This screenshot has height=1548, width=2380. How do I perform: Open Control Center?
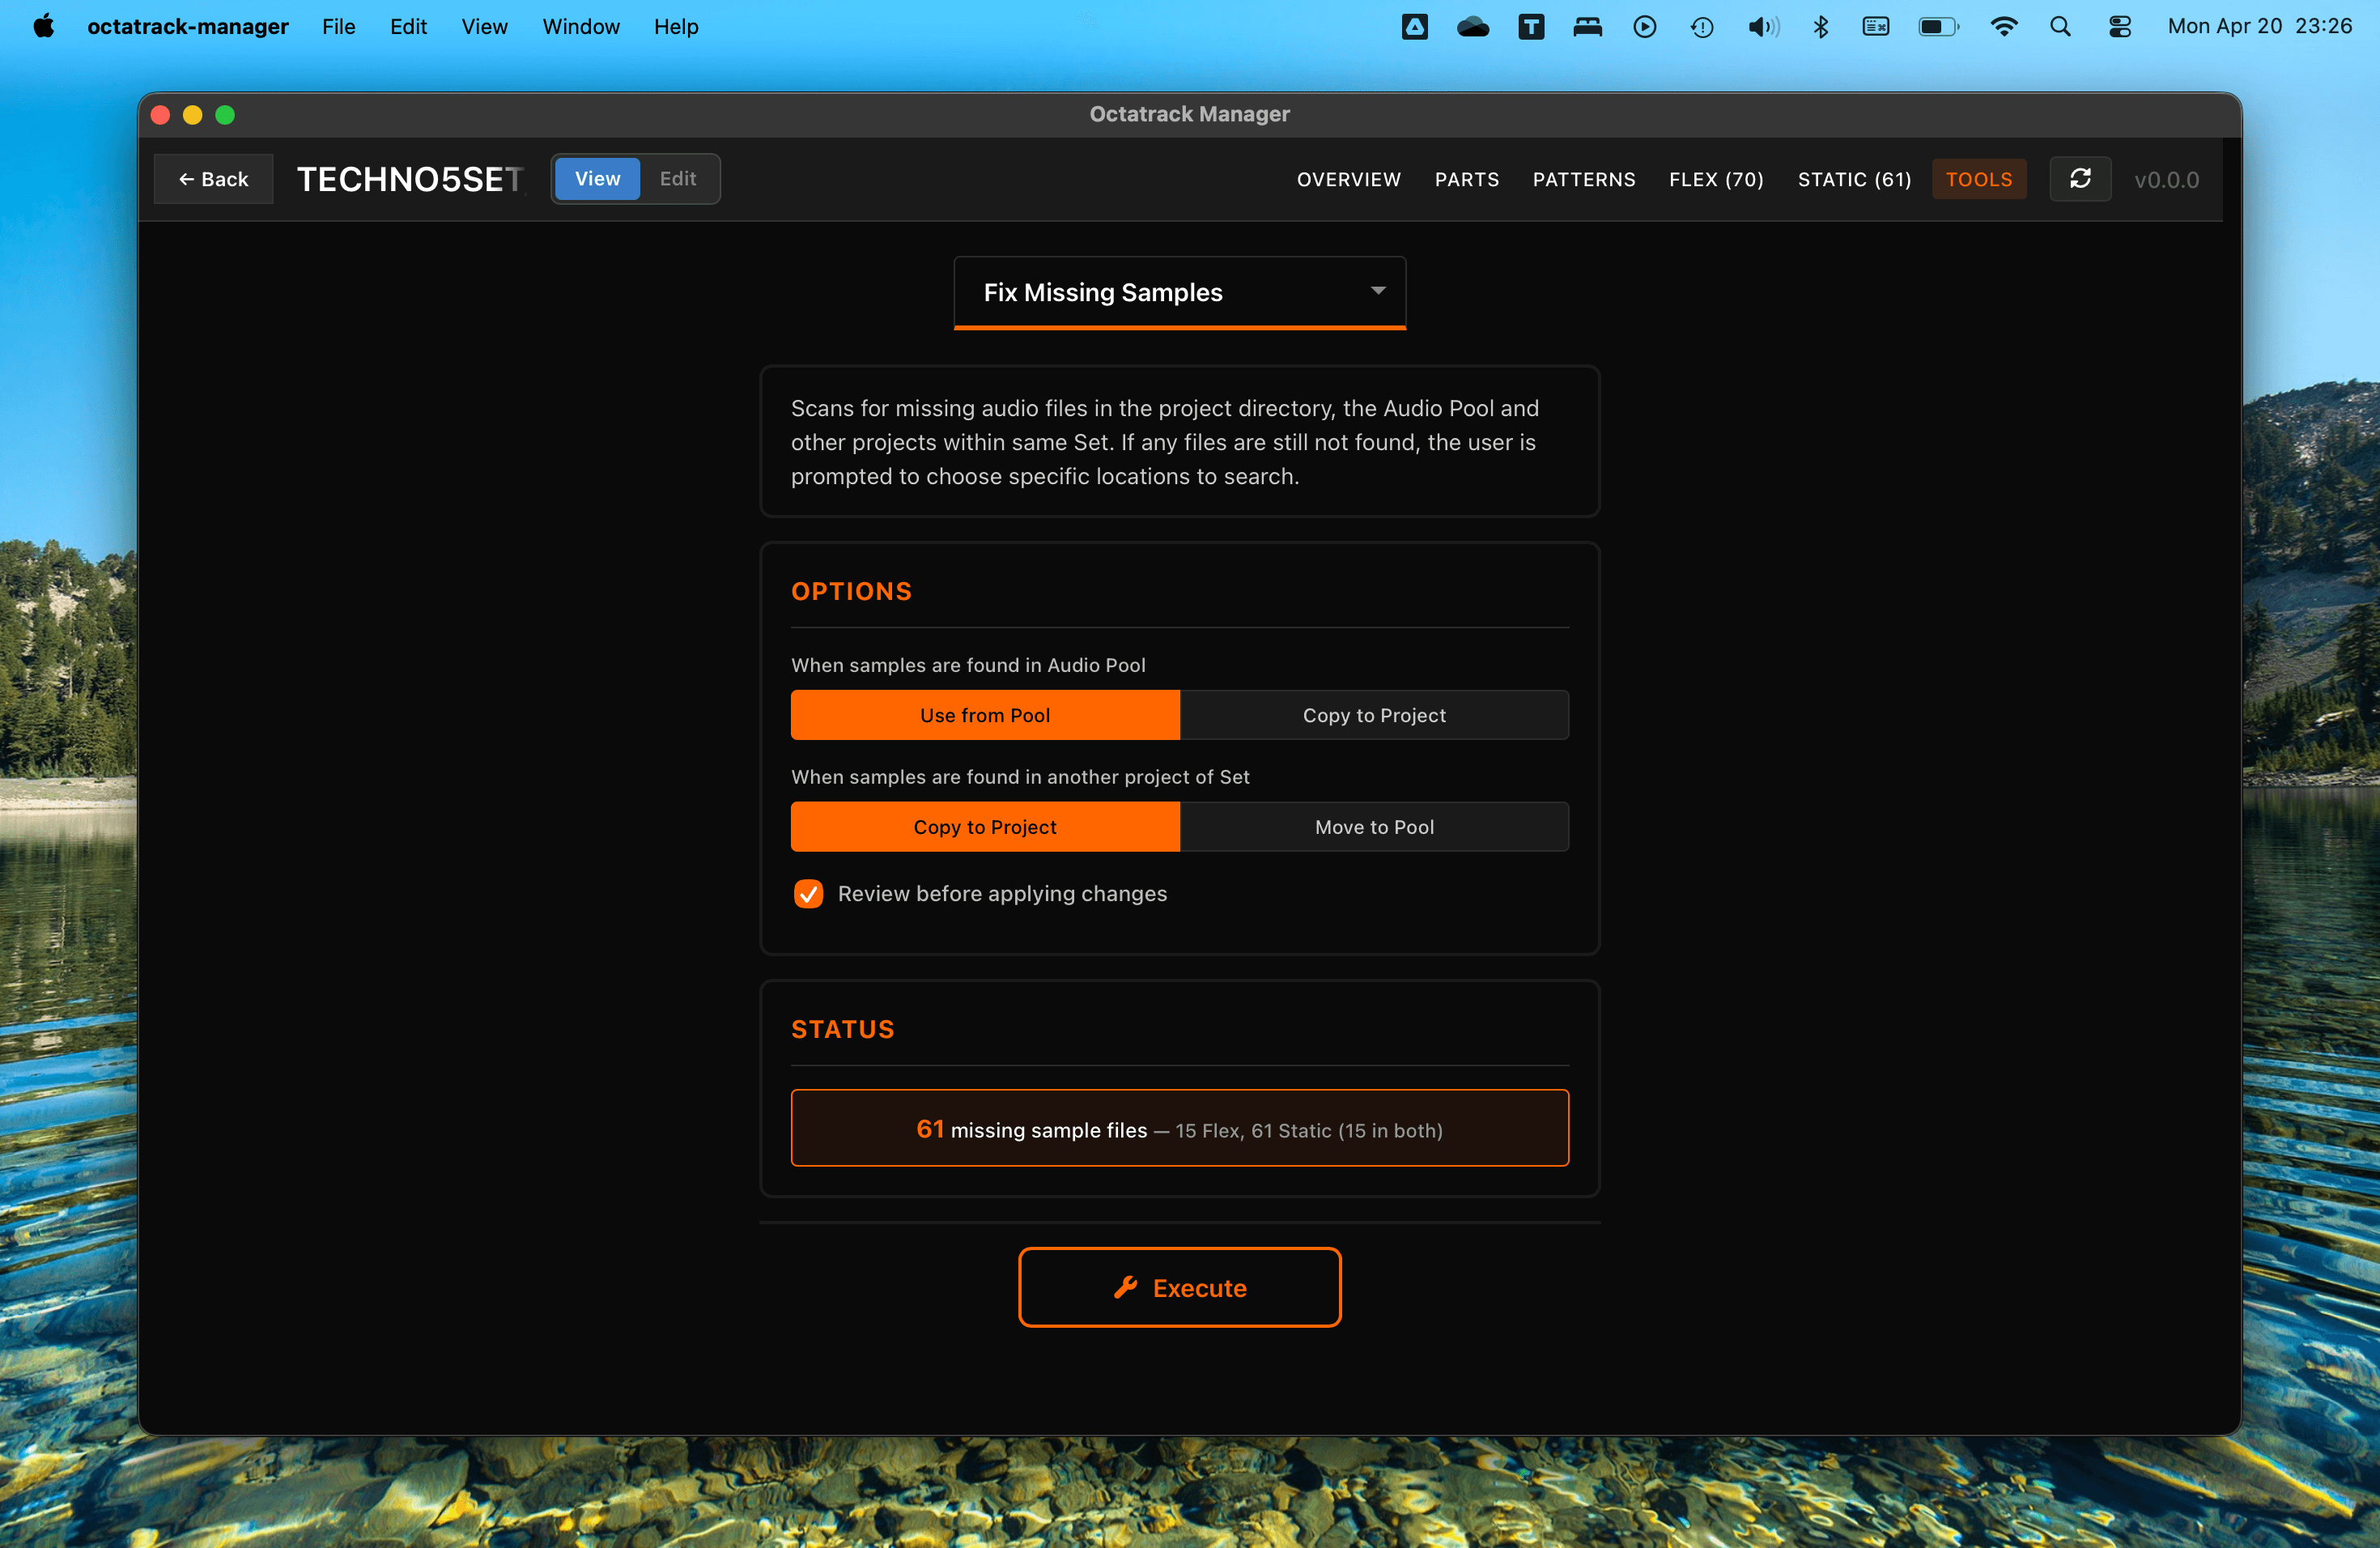(2120, 26)
